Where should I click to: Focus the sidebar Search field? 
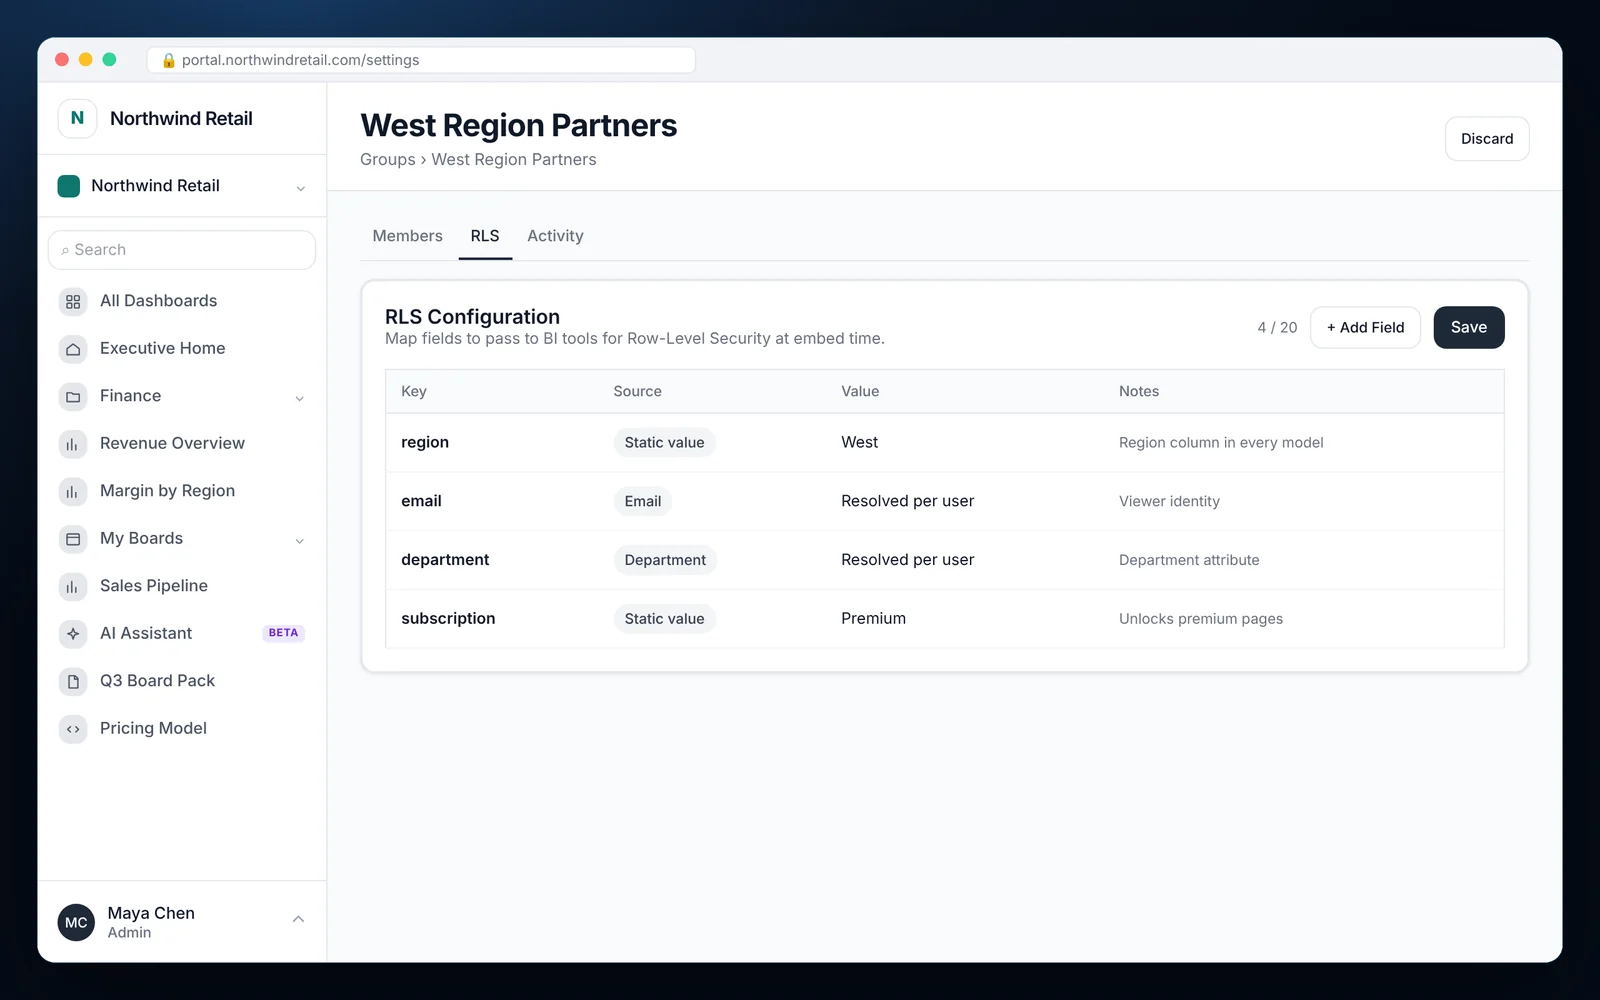tap(182, 250)
